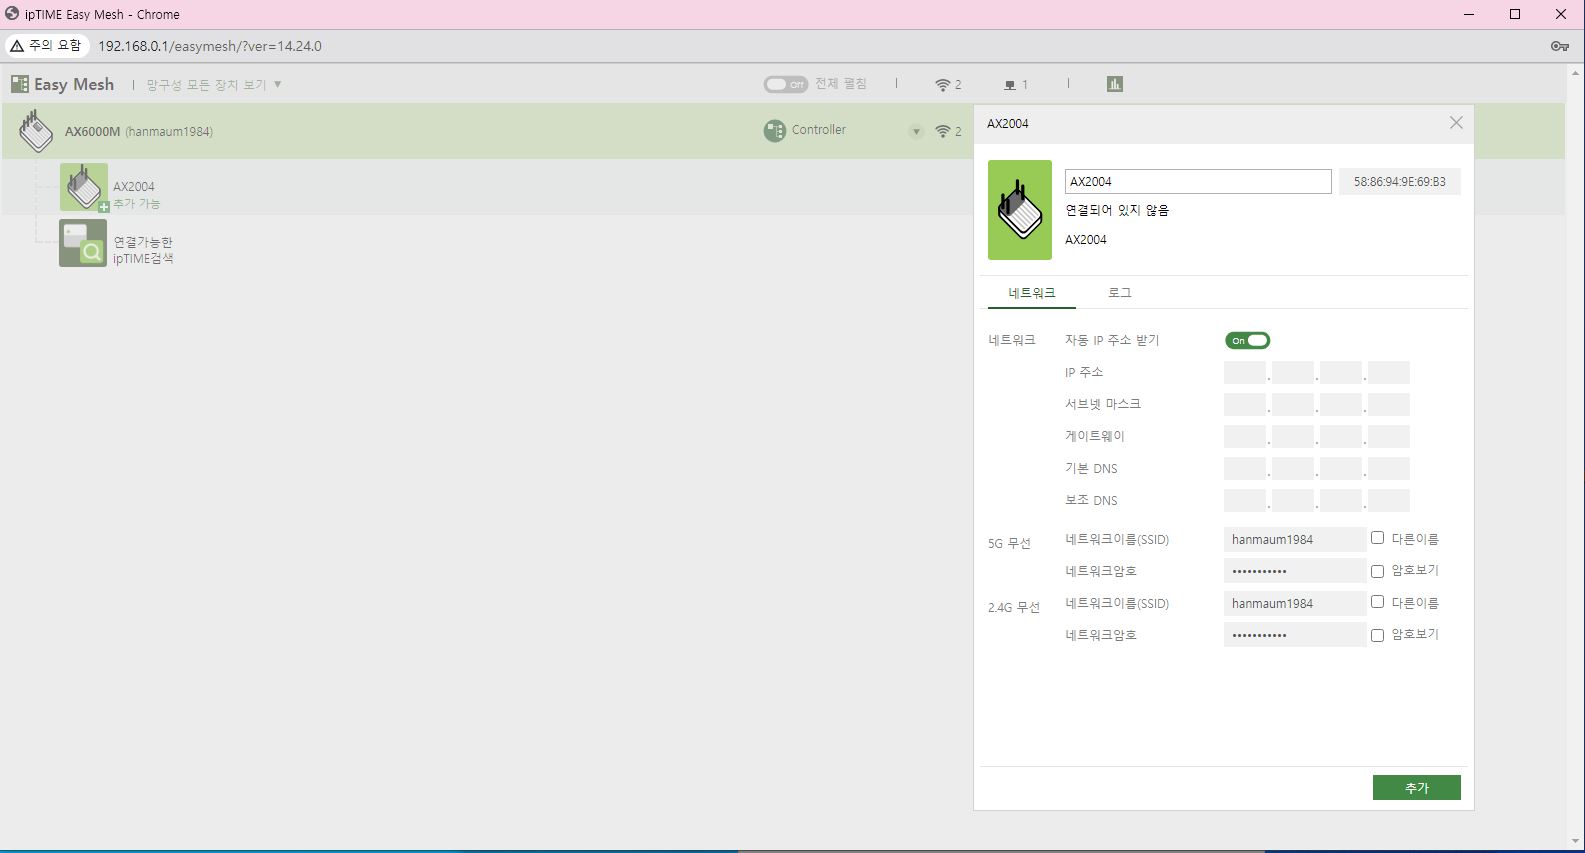Click the iptime search icon

83,243
